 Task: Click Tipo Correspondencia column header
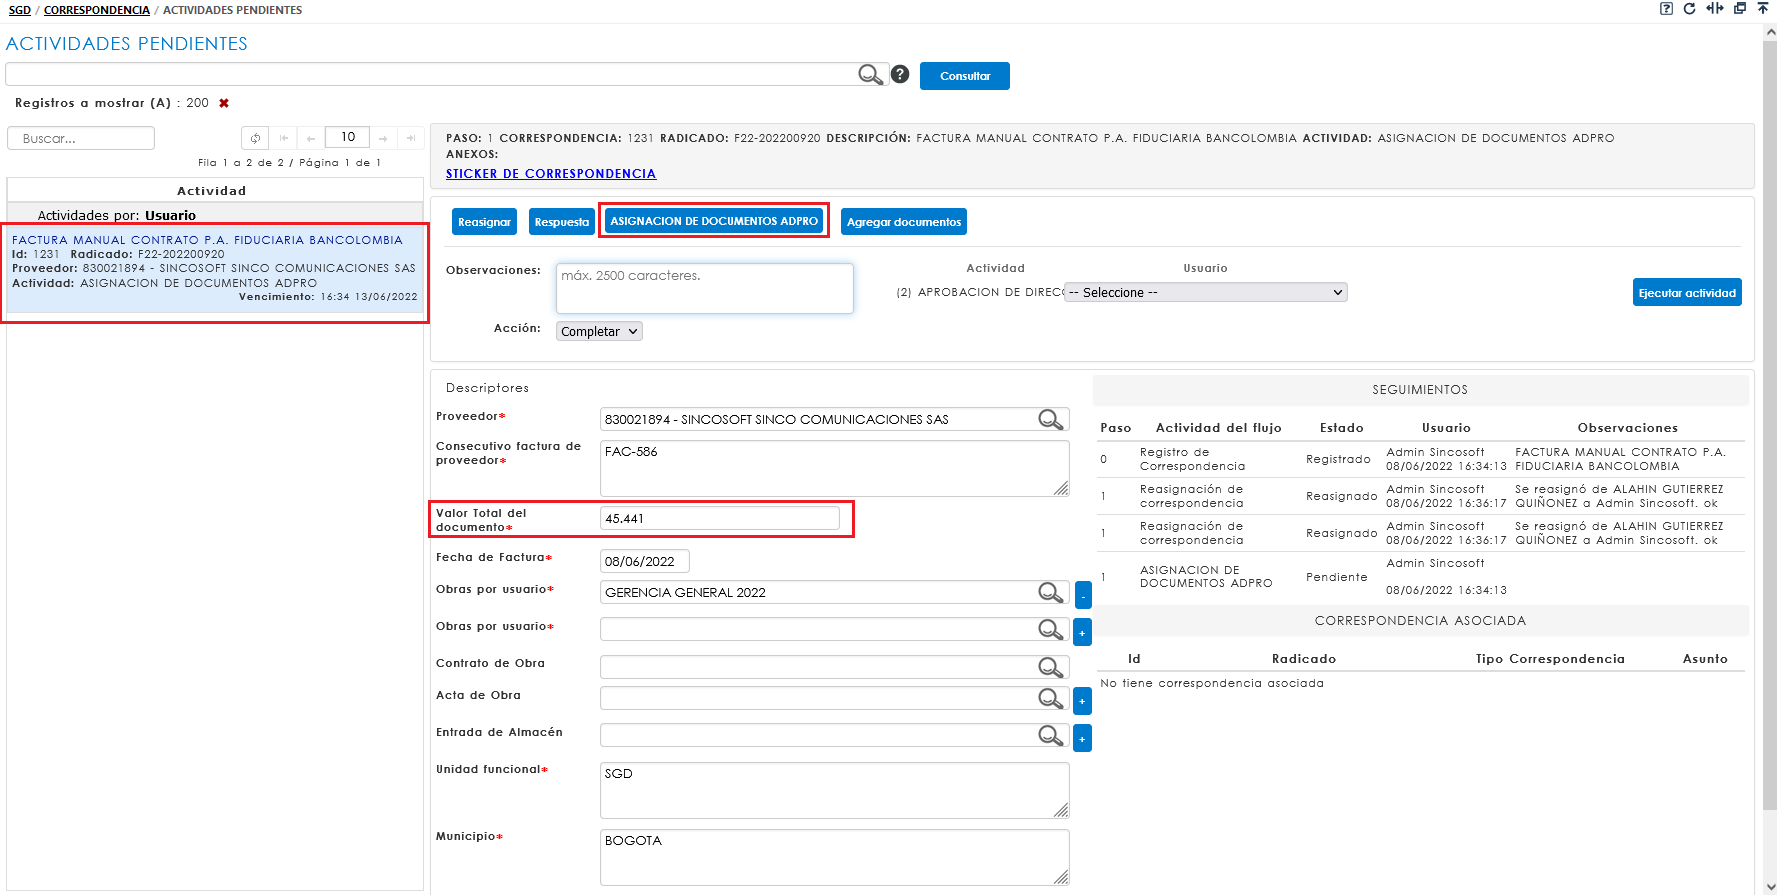click(x=1550, y=659)
